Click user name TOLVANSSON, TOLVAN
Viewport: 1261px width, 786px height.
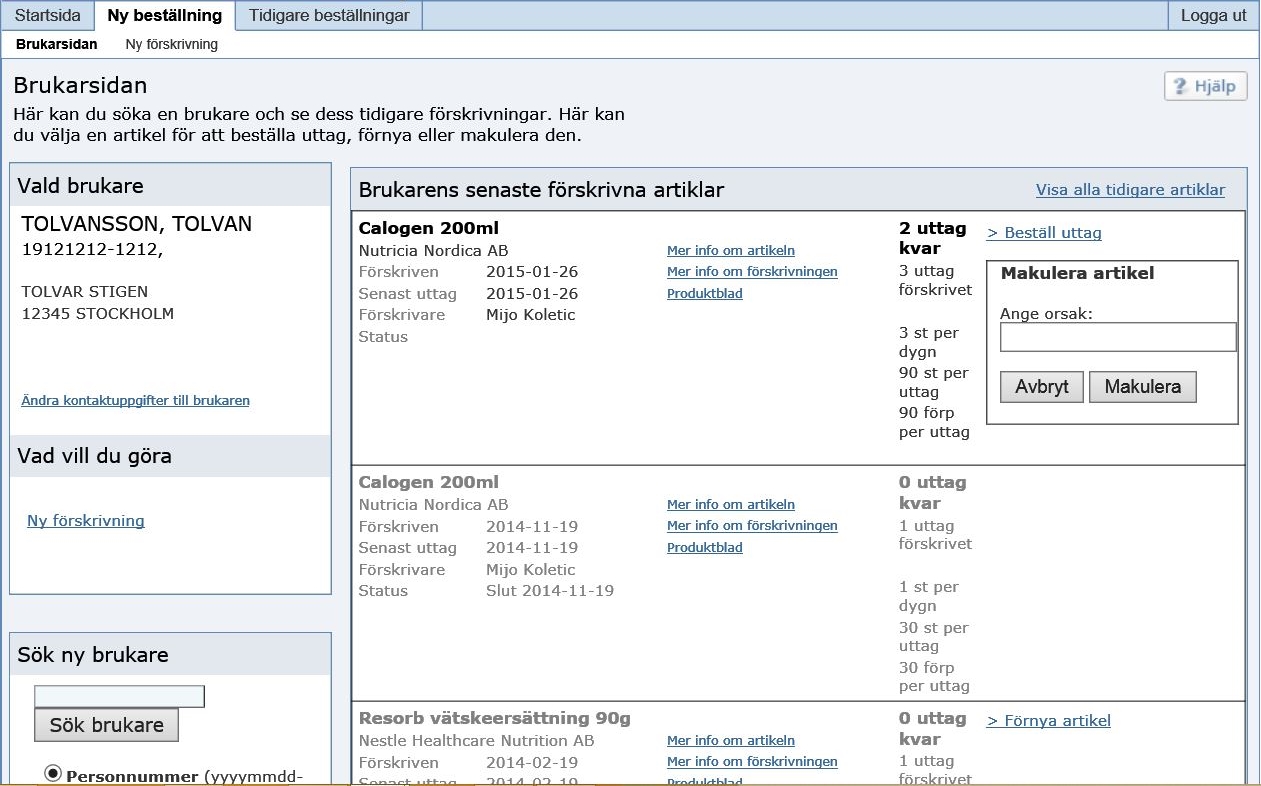tap(137, 224)
